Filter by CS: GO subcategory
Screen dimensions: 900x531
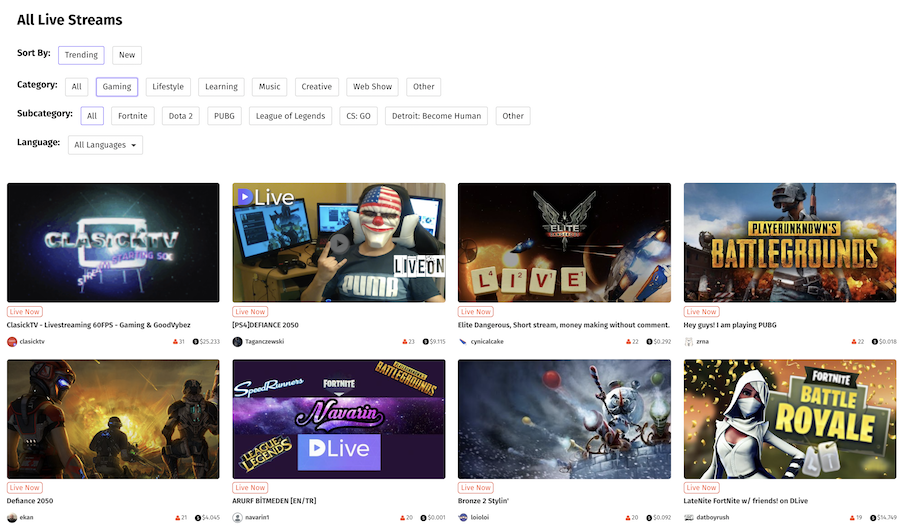(358, 116)
